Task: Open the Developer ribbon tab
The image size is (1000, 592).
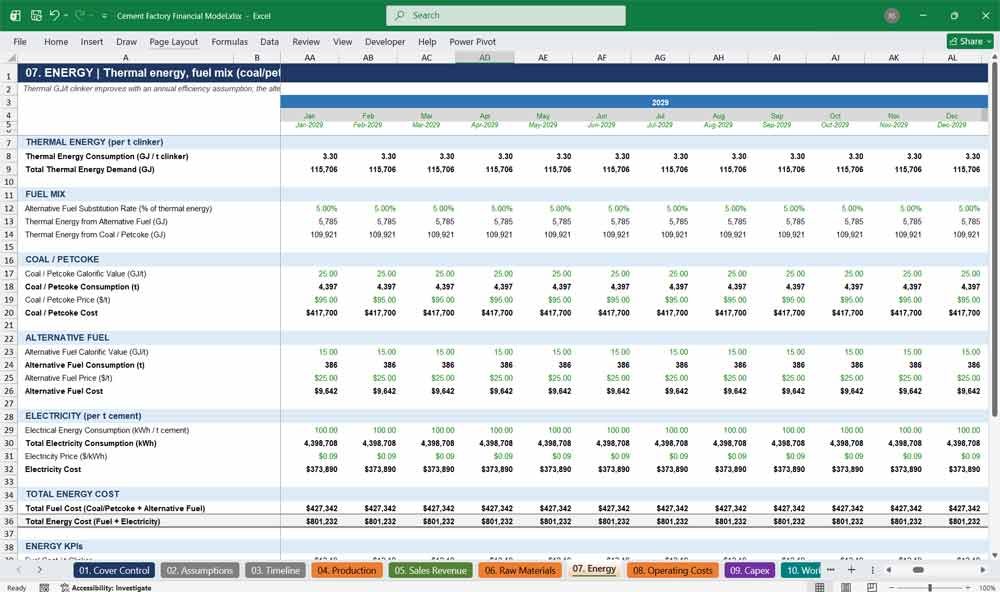Action: [x=385, y=41]
